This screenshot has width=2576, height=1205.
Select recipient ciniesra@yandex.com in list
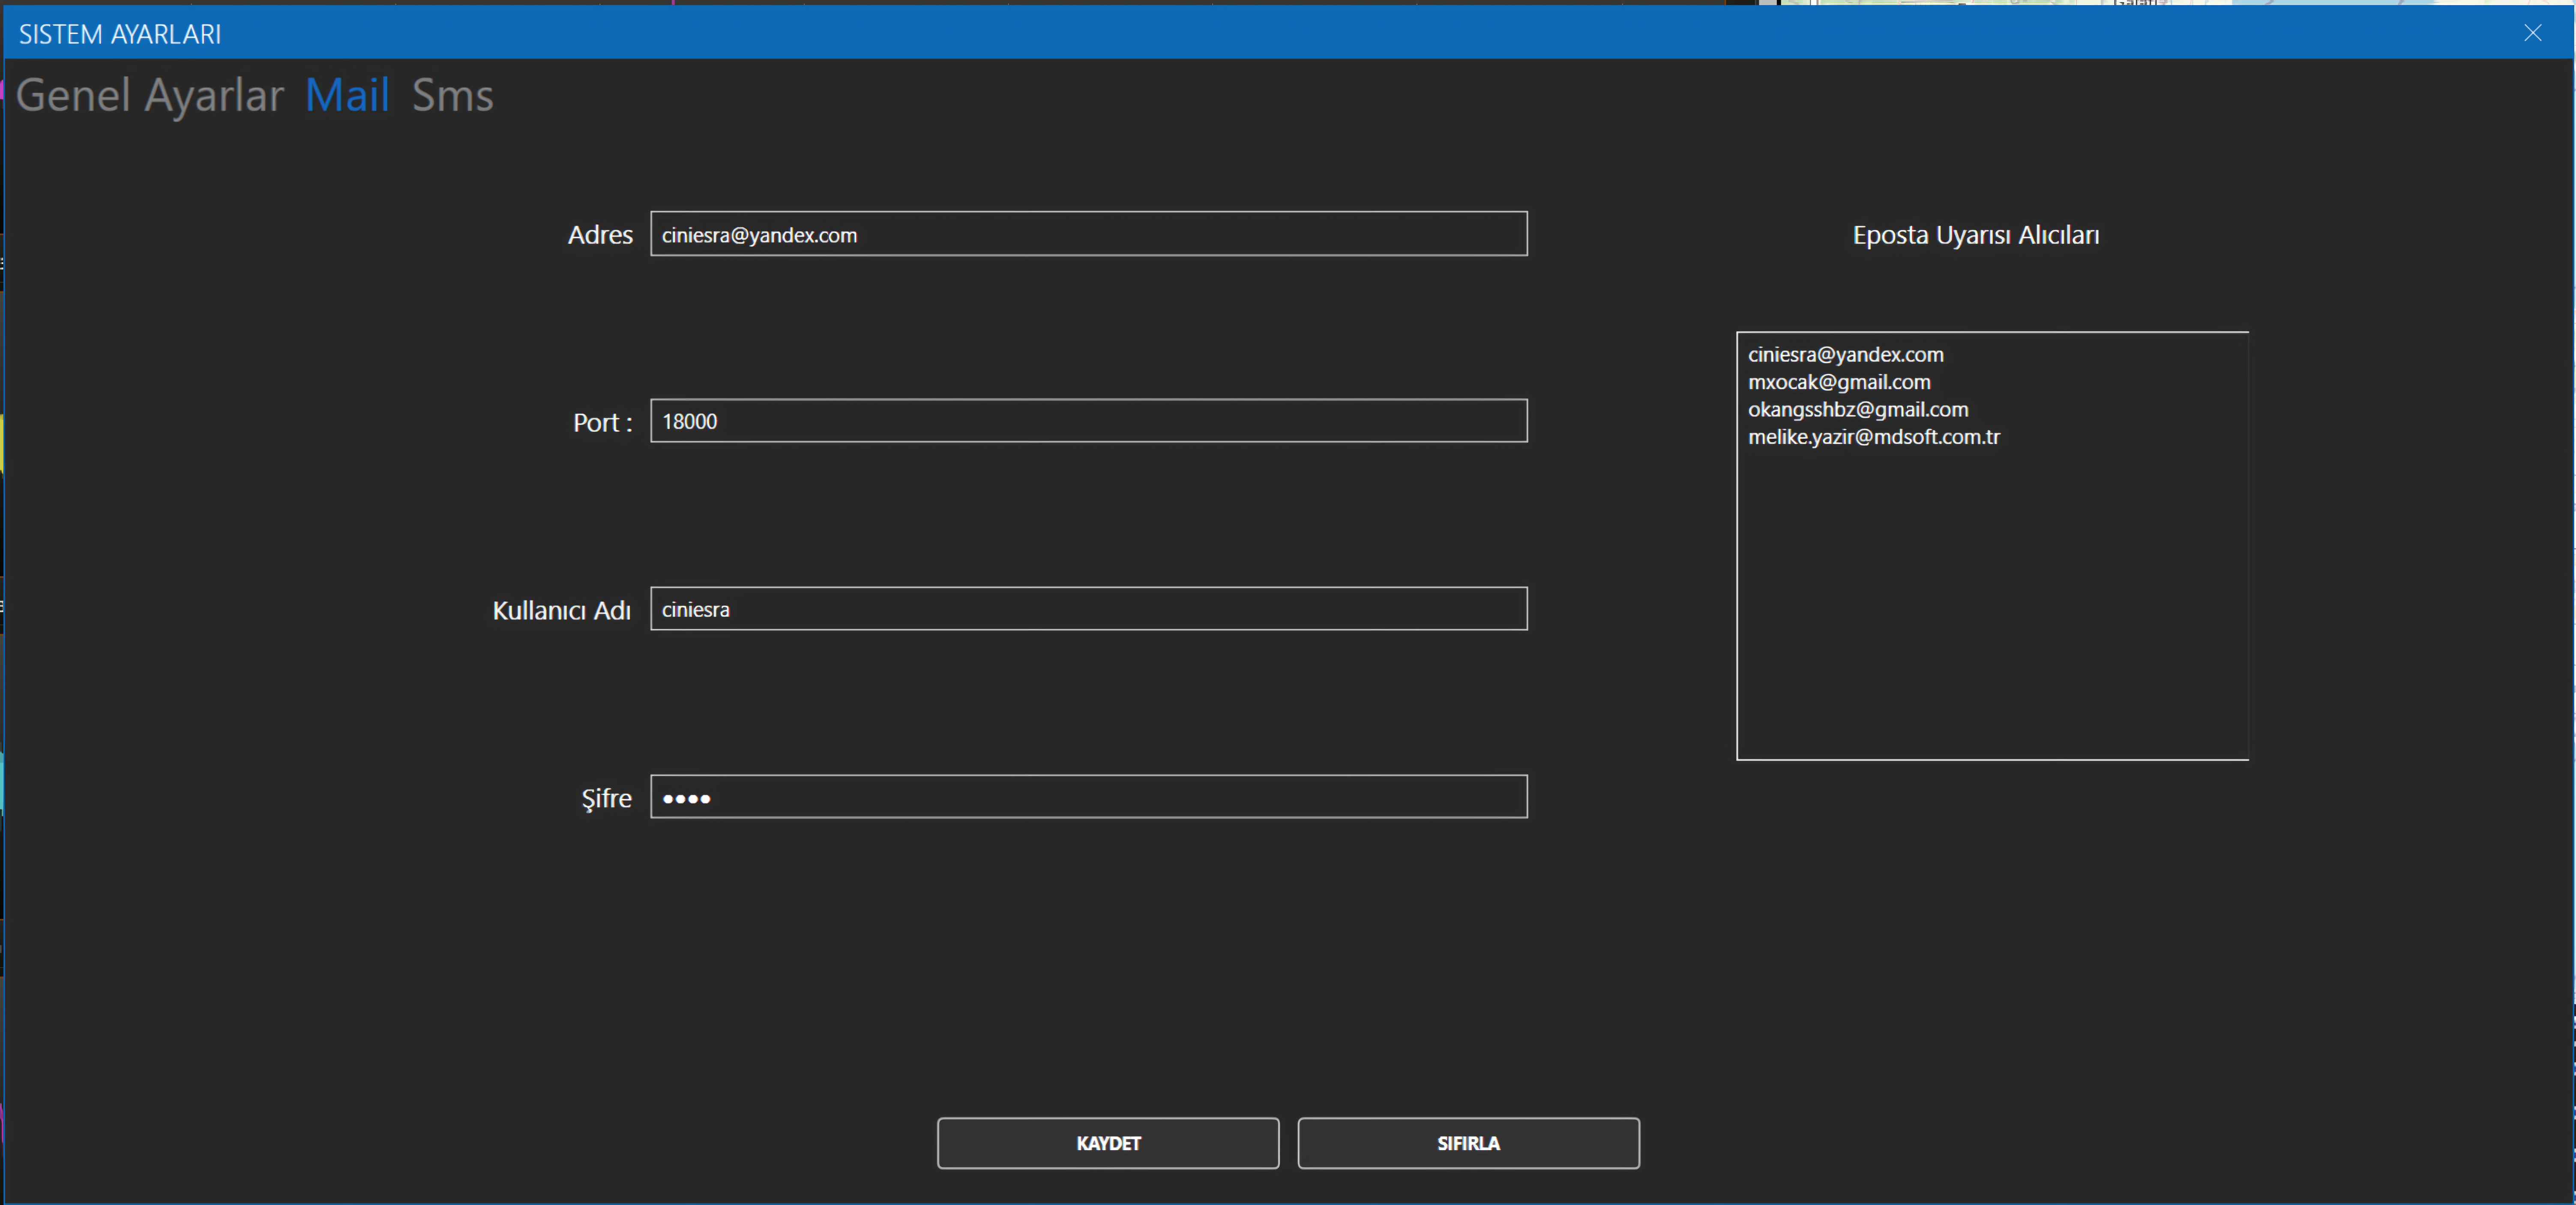(1845, 355)
